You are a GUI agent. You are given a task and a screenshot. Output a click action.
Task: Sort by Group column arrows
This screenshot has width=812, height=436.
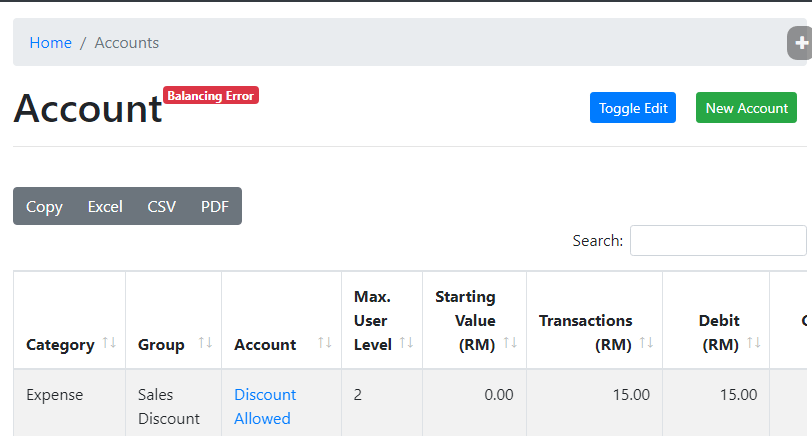coord(205,343)
